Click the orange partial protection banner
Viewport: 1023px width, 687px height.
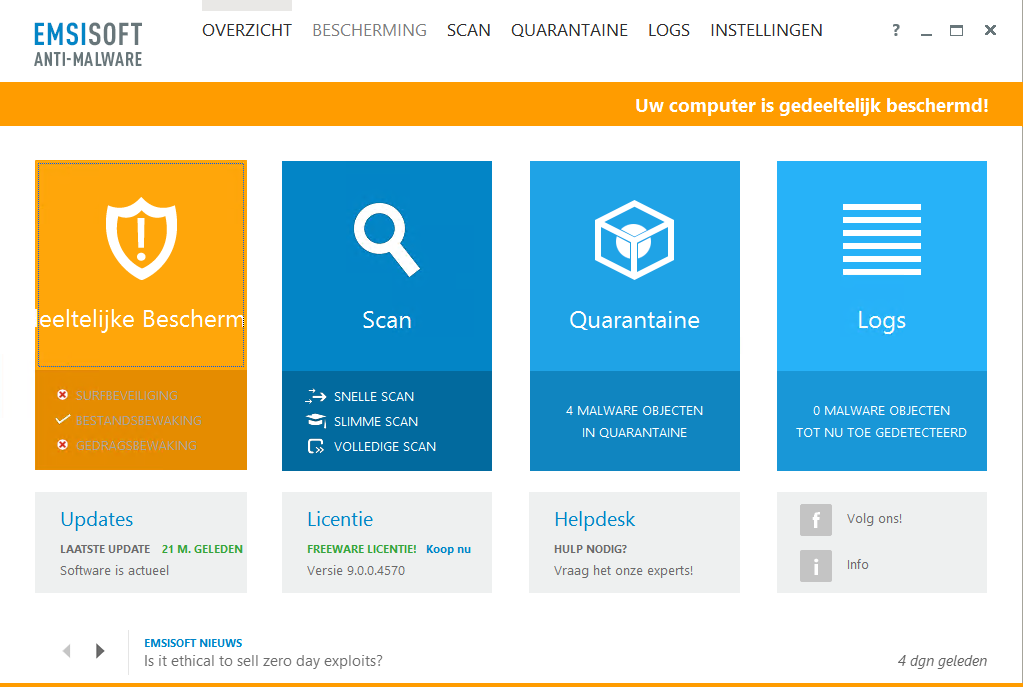[512, 104]
